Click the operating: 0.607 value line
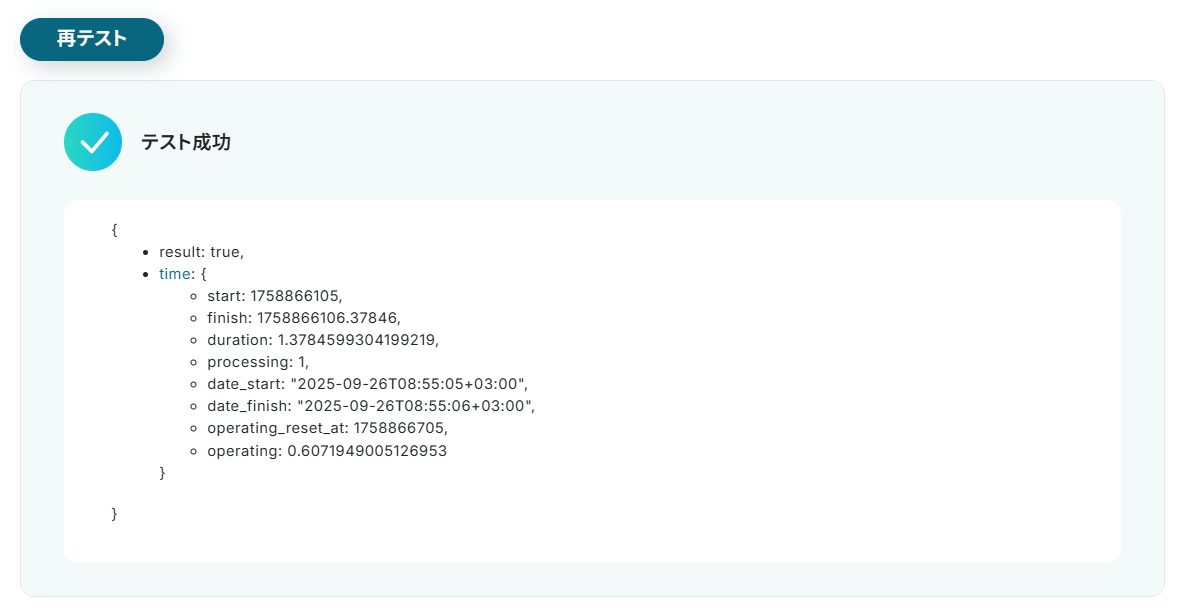The image size is (1183, 614). (x=327, y=451)
